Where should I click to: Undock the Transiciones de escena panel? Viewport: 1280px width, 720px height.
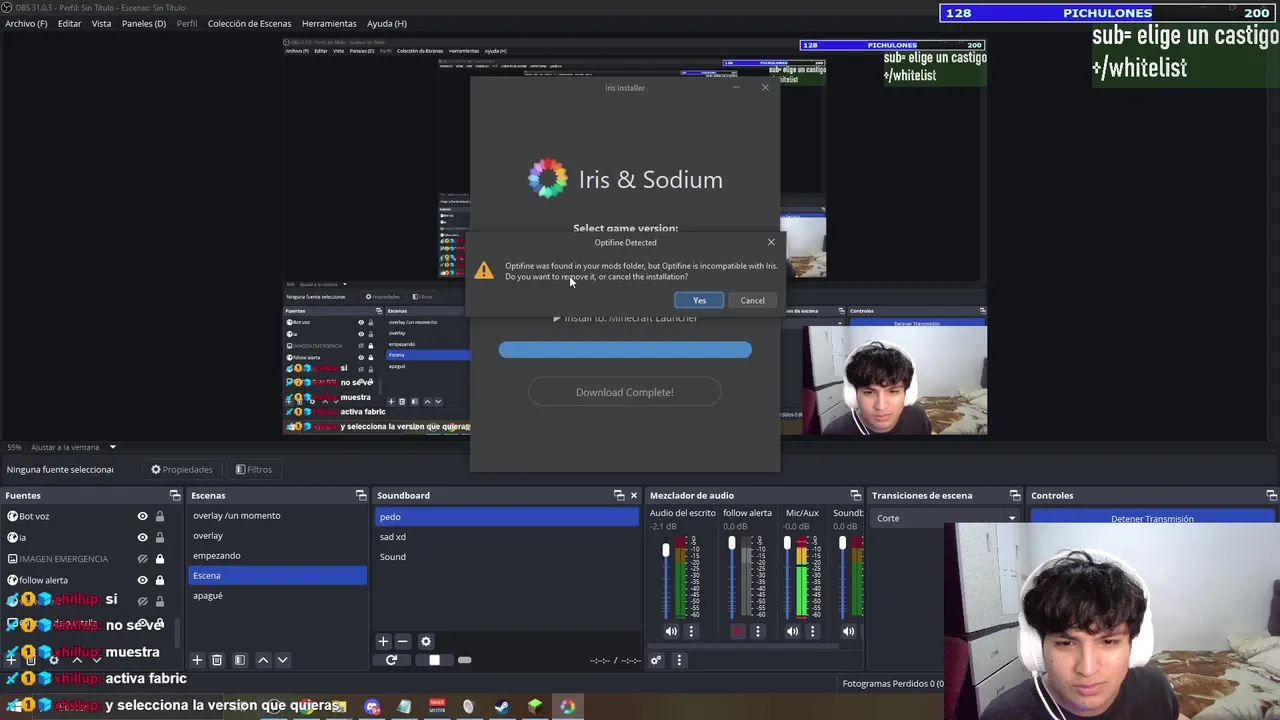(x=1015, y=496)
